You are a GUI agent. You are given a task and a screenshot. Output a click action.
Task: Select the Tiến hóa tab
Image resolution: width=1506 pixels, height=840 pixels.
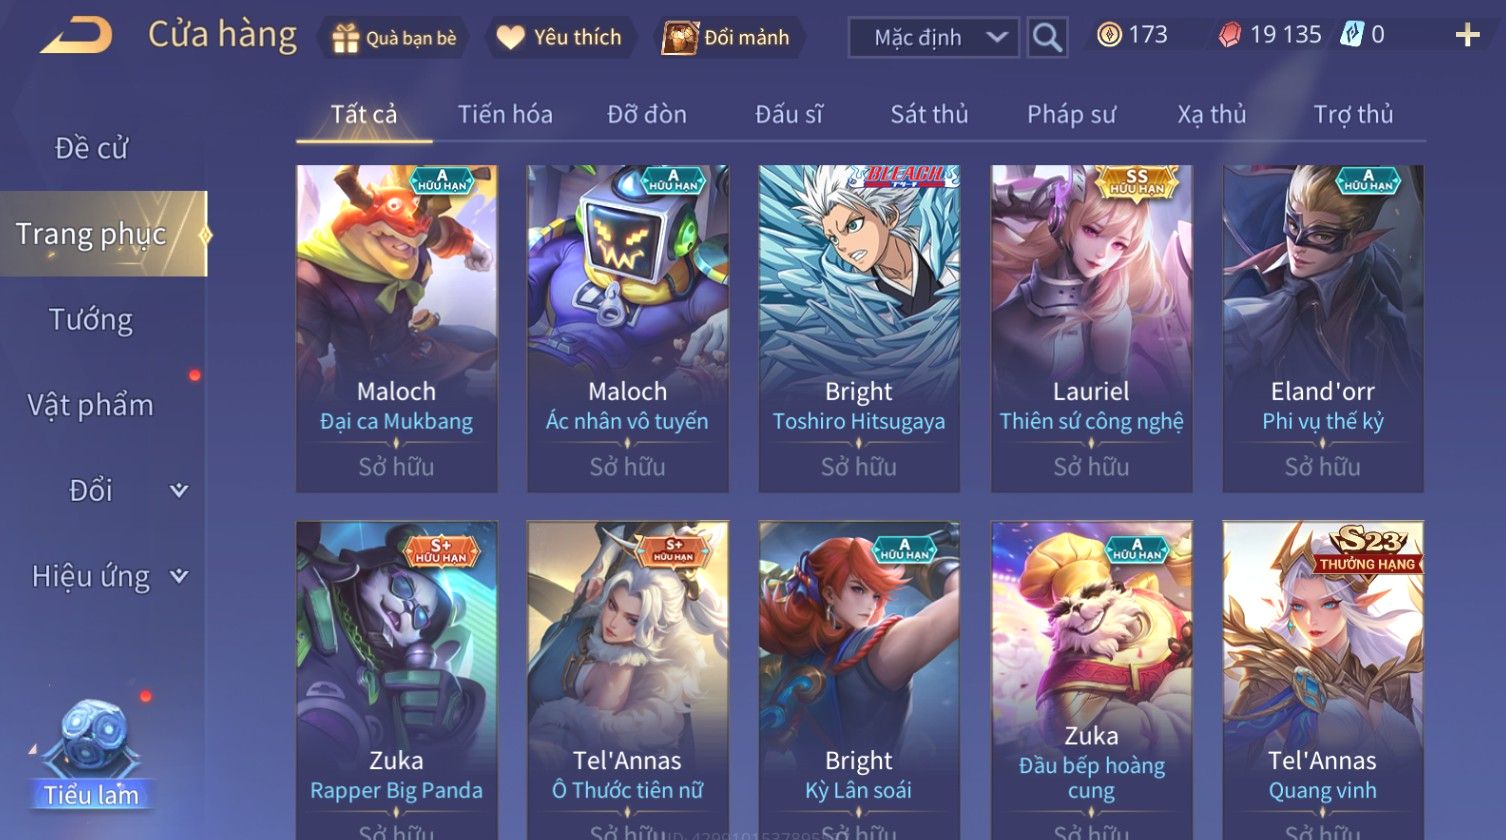point(505,114)
